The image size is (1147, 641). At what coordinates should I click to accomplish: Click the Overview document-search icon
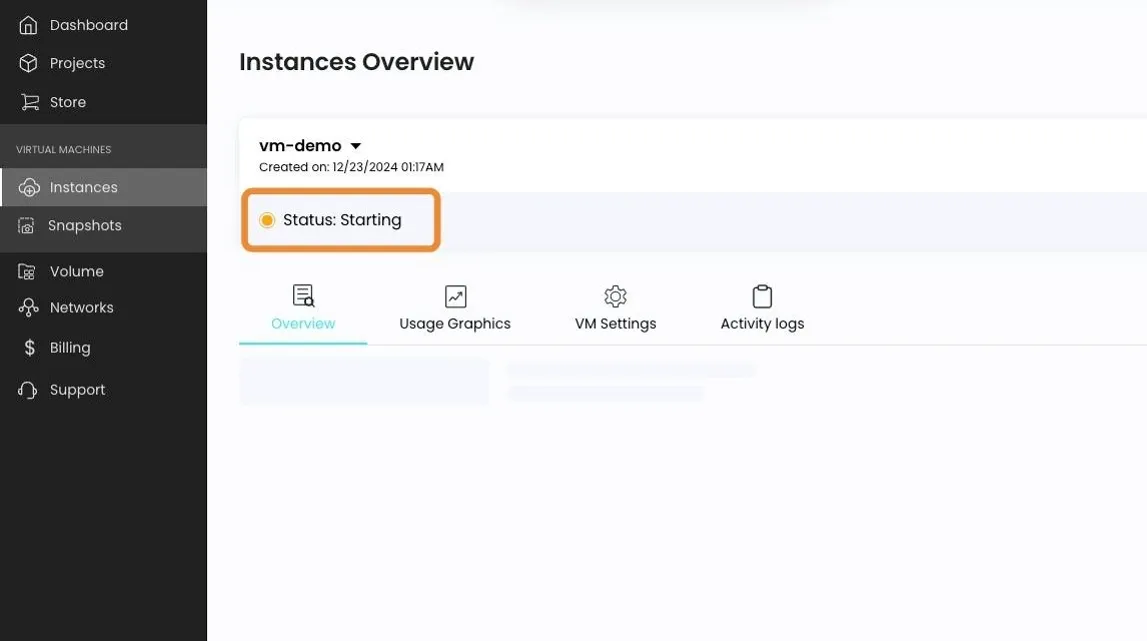304,296
